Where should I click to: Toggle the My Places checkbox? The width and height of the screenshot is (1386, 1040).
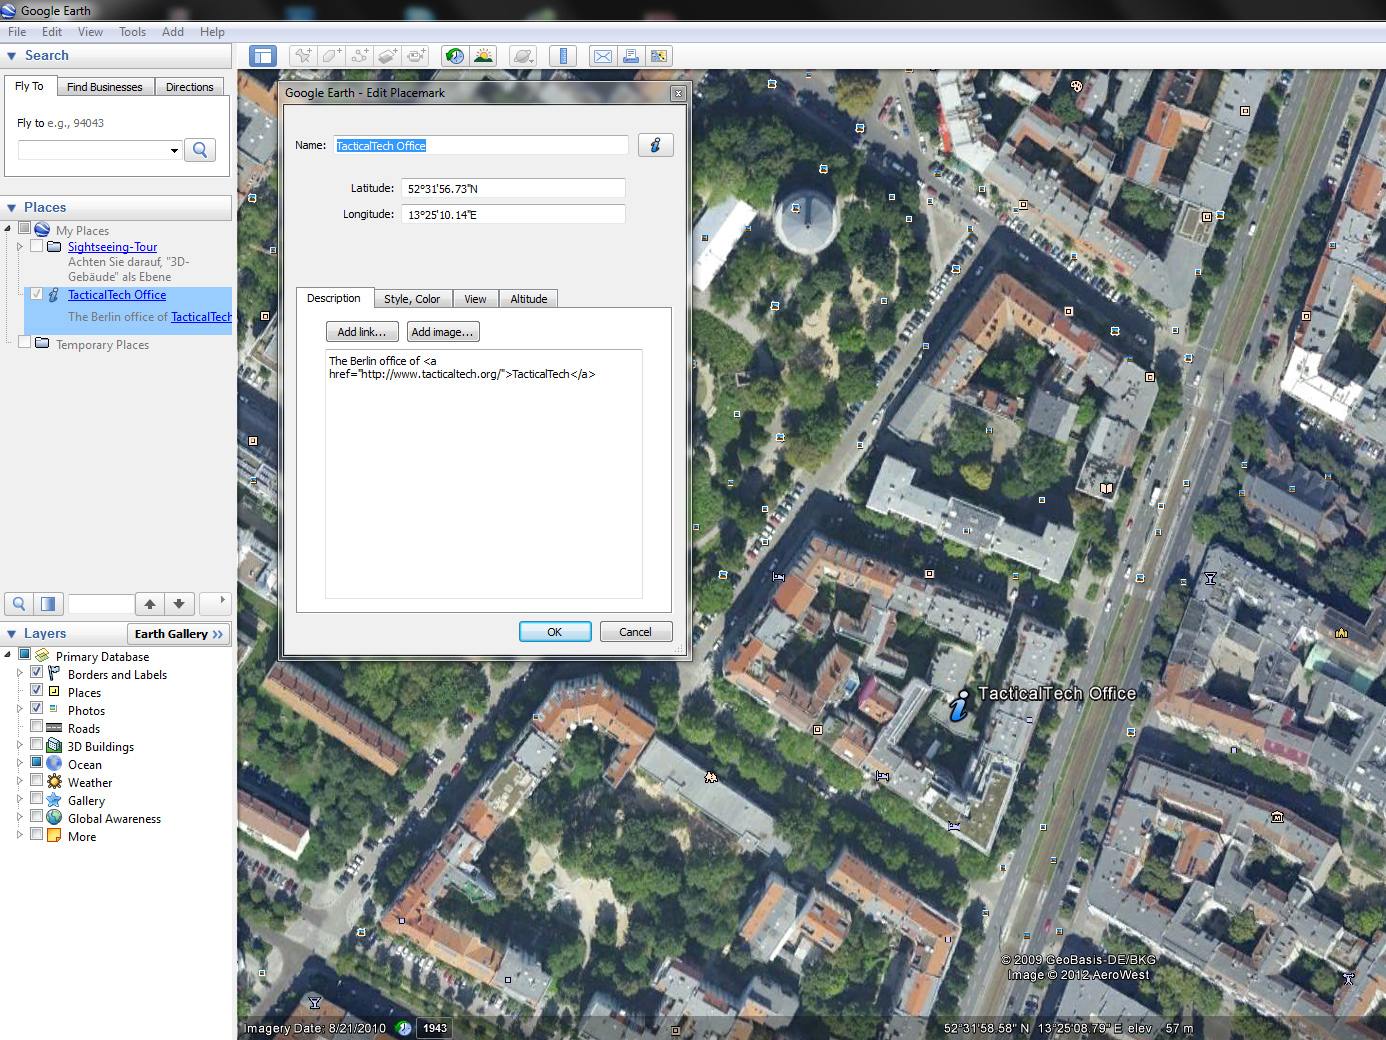coord(25,228)
